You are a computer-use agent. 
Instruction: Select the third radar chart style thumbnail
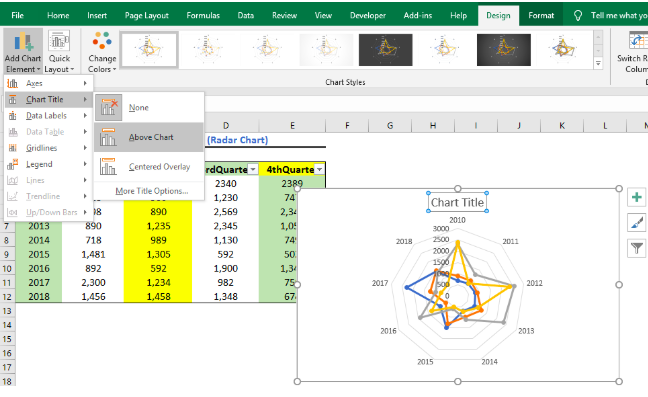click(x=267, y=50)
